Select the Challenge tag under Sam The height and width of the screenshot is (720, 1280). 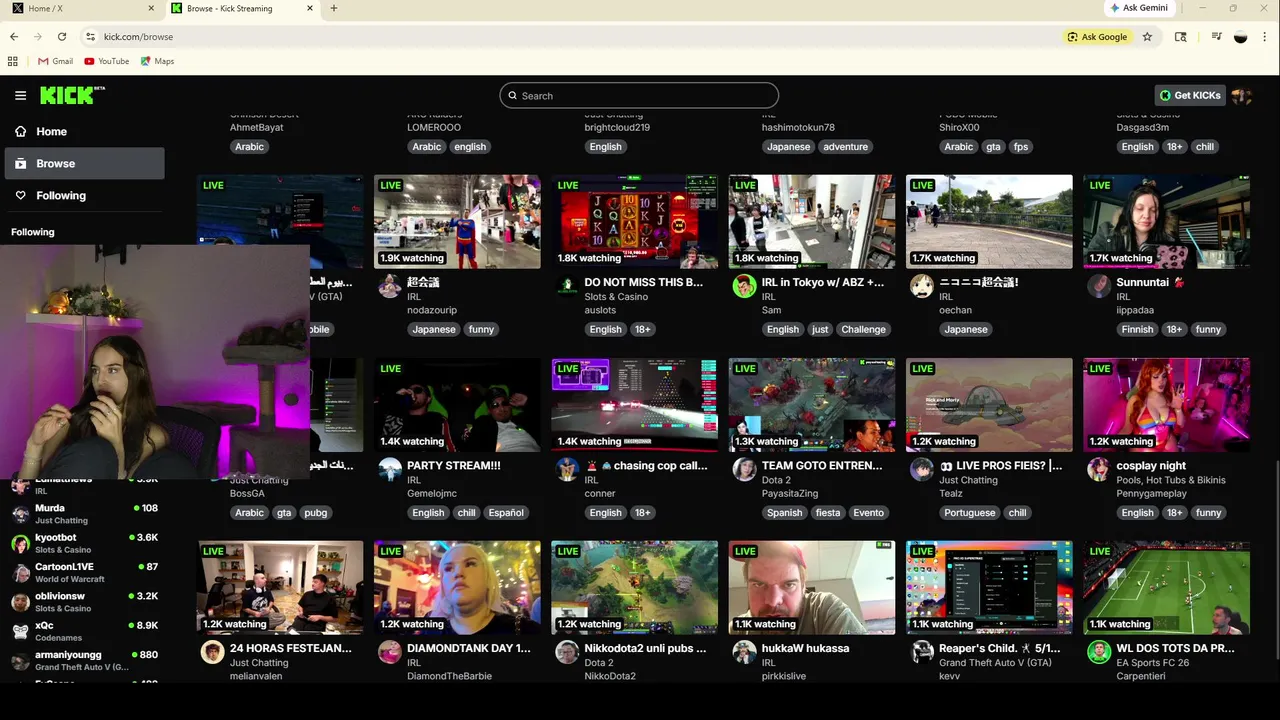pos(863,329)
